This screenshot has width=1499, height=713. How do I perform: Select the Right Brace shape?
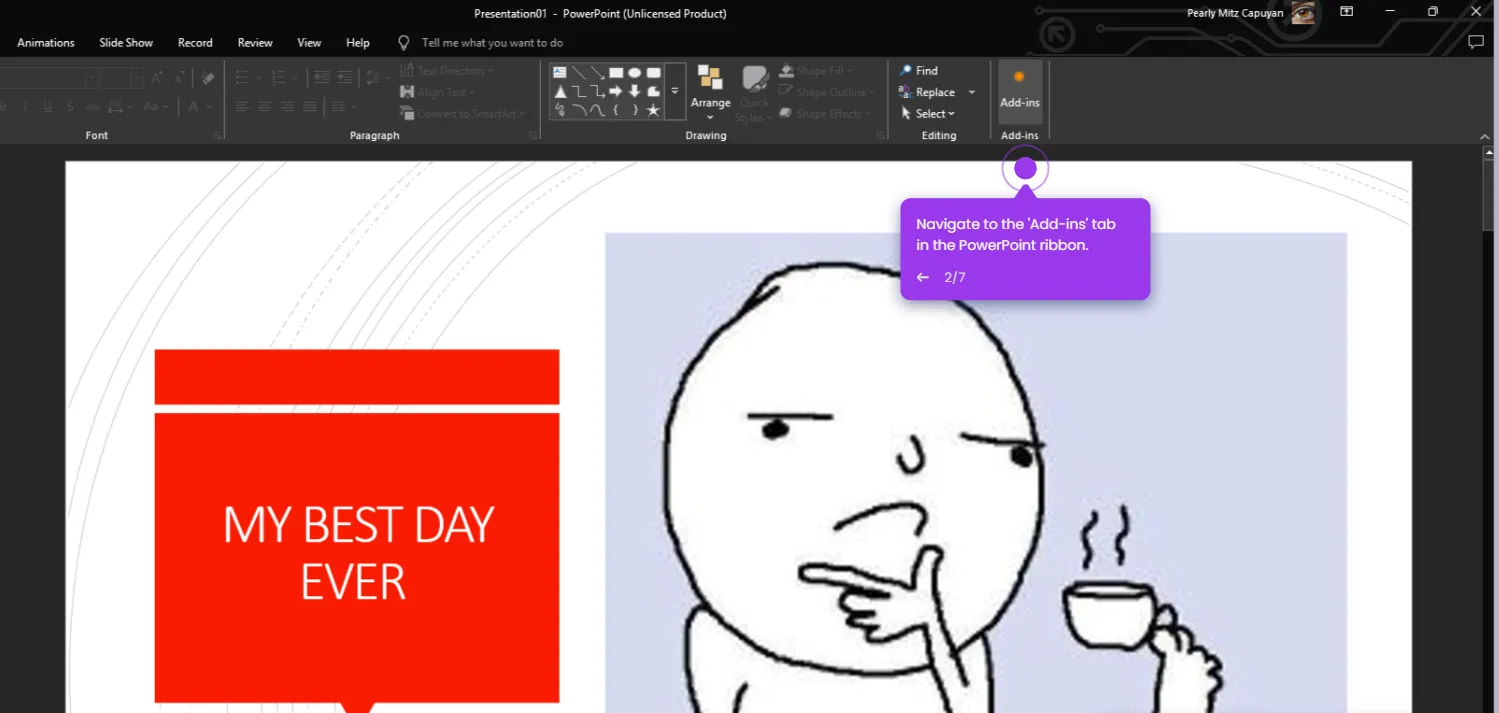point(635,110)
